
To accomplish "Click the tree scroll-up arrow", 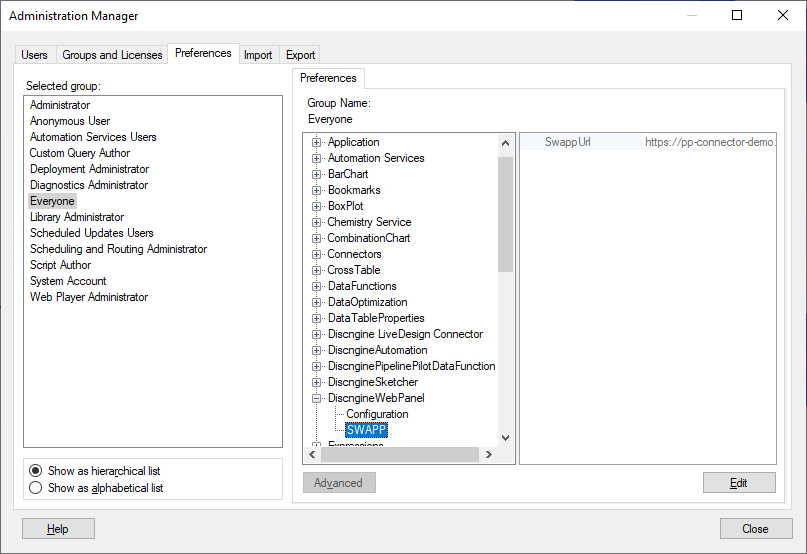I will pos(505,143).
